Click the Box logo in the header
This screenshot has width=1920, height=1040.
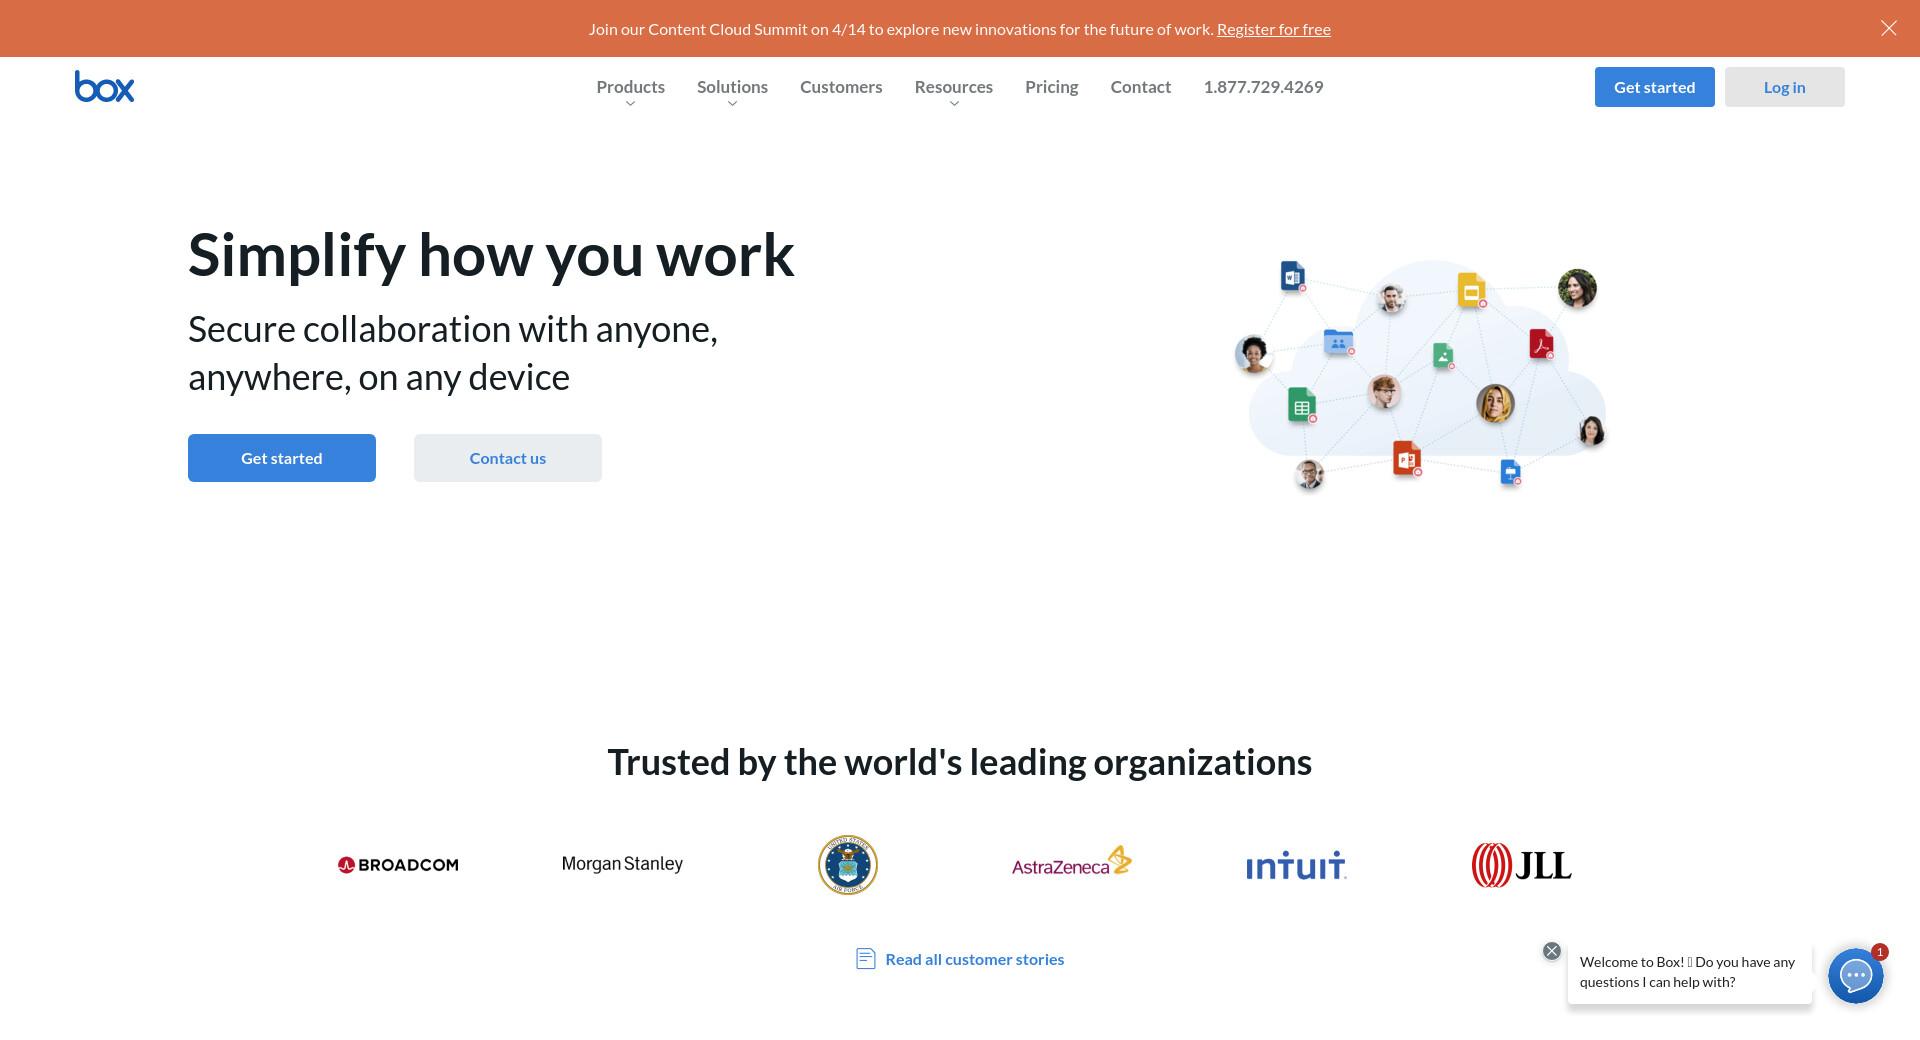coord(104,87)
